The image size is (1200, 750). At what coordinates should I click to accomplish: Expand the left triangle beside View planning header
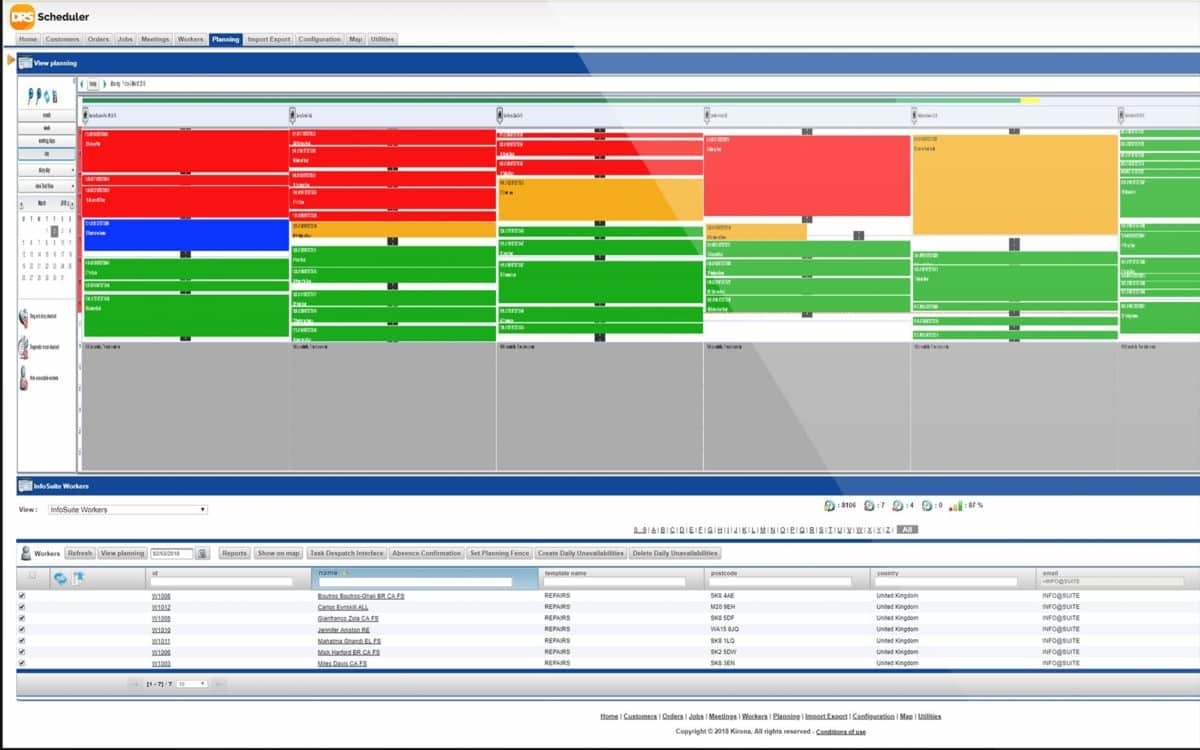coord(11,61)
